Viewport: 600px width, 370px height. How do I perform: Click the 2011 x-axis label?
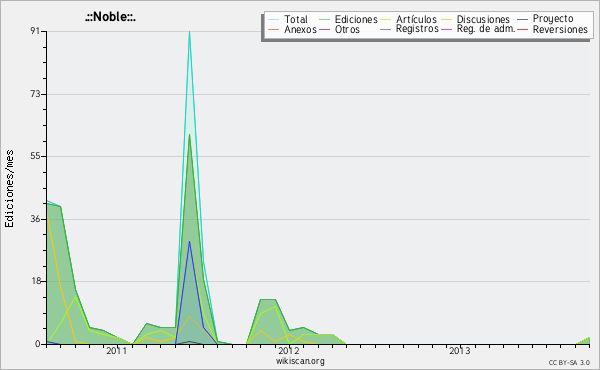click(117, 351)
